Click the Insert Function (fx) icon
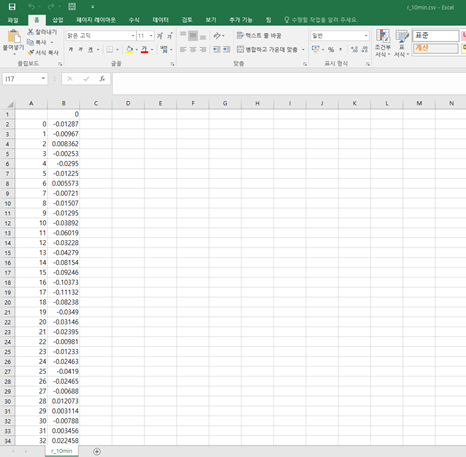The image size is (466, 457). coord(102,79)
